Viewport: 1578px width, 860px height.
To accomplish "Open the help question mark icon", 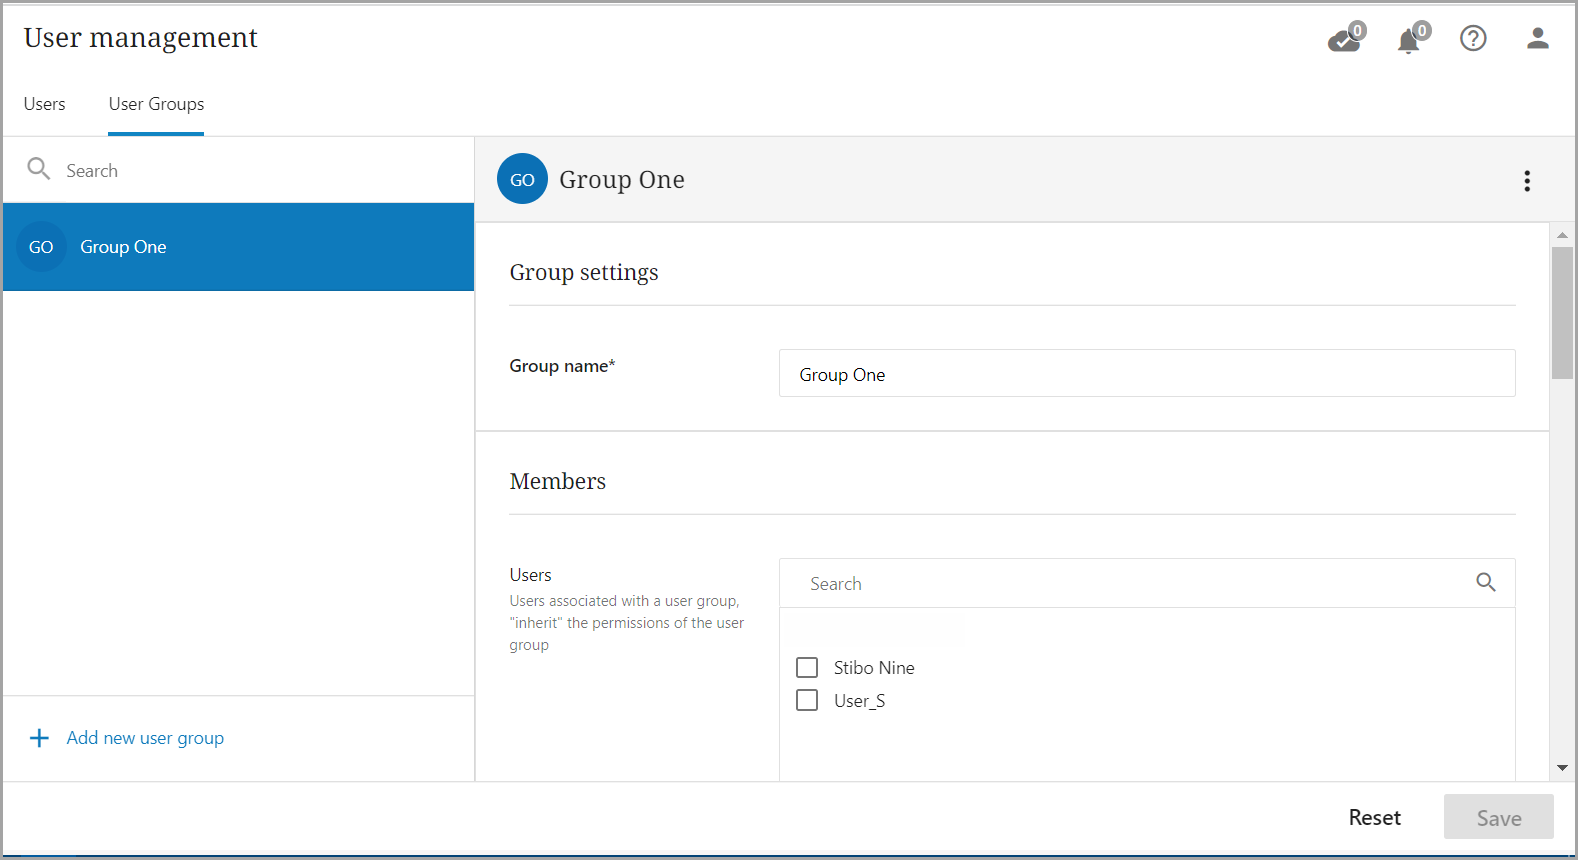I will [1472, 38].
